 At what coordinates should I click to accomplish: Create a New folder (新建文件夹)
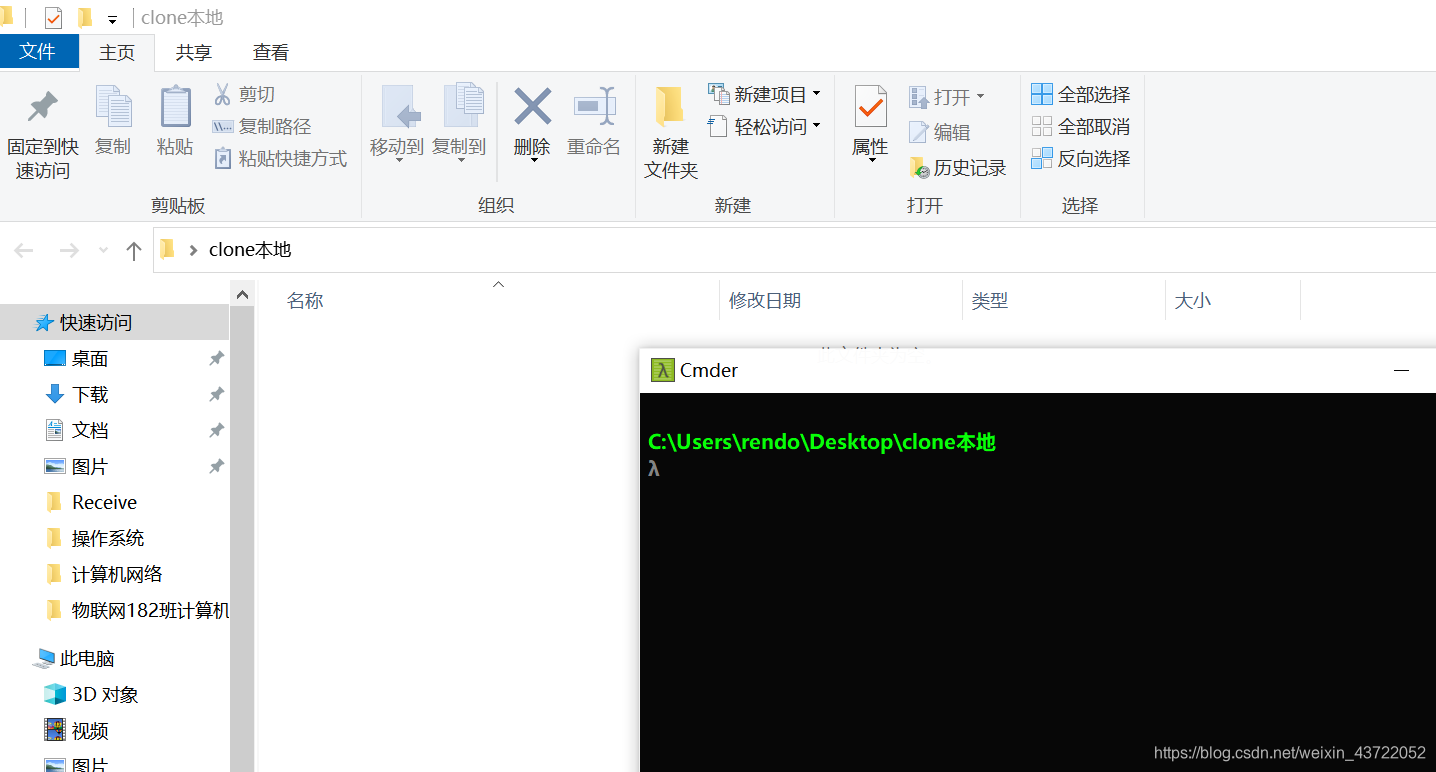(670, 132)
